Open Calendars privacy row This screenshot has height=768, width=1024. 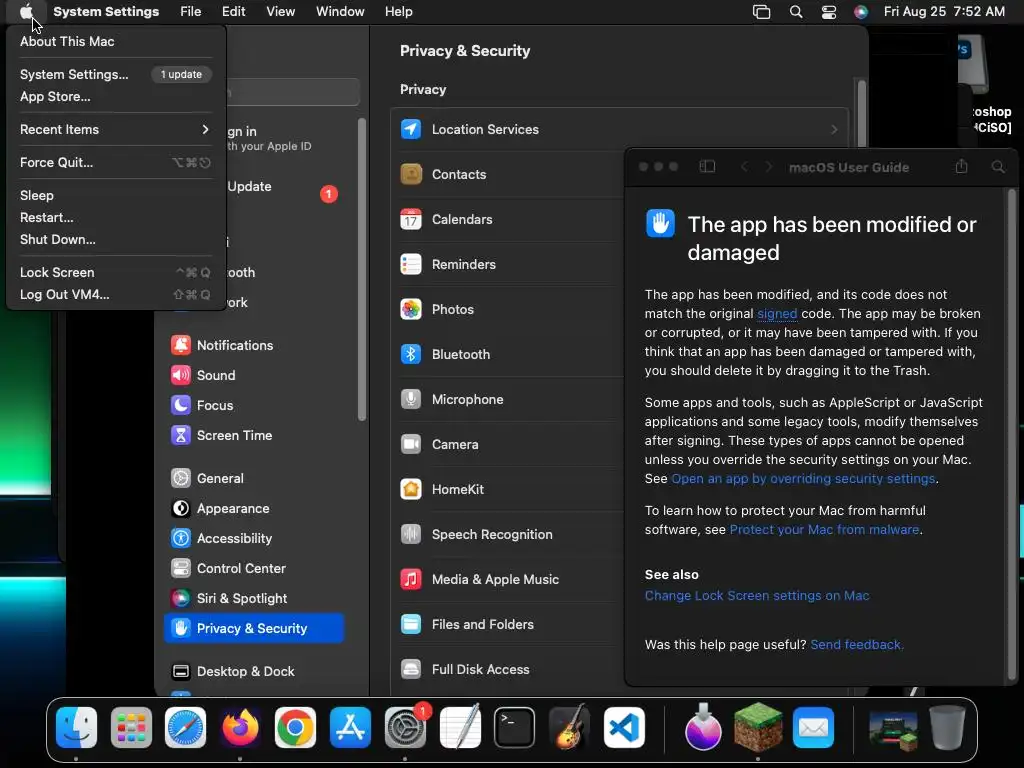click(508, 219)
